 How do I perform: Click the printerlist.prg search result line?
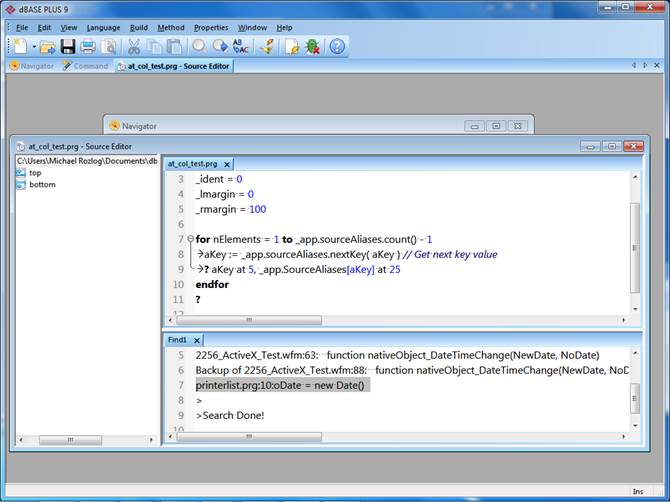point(281,385)
